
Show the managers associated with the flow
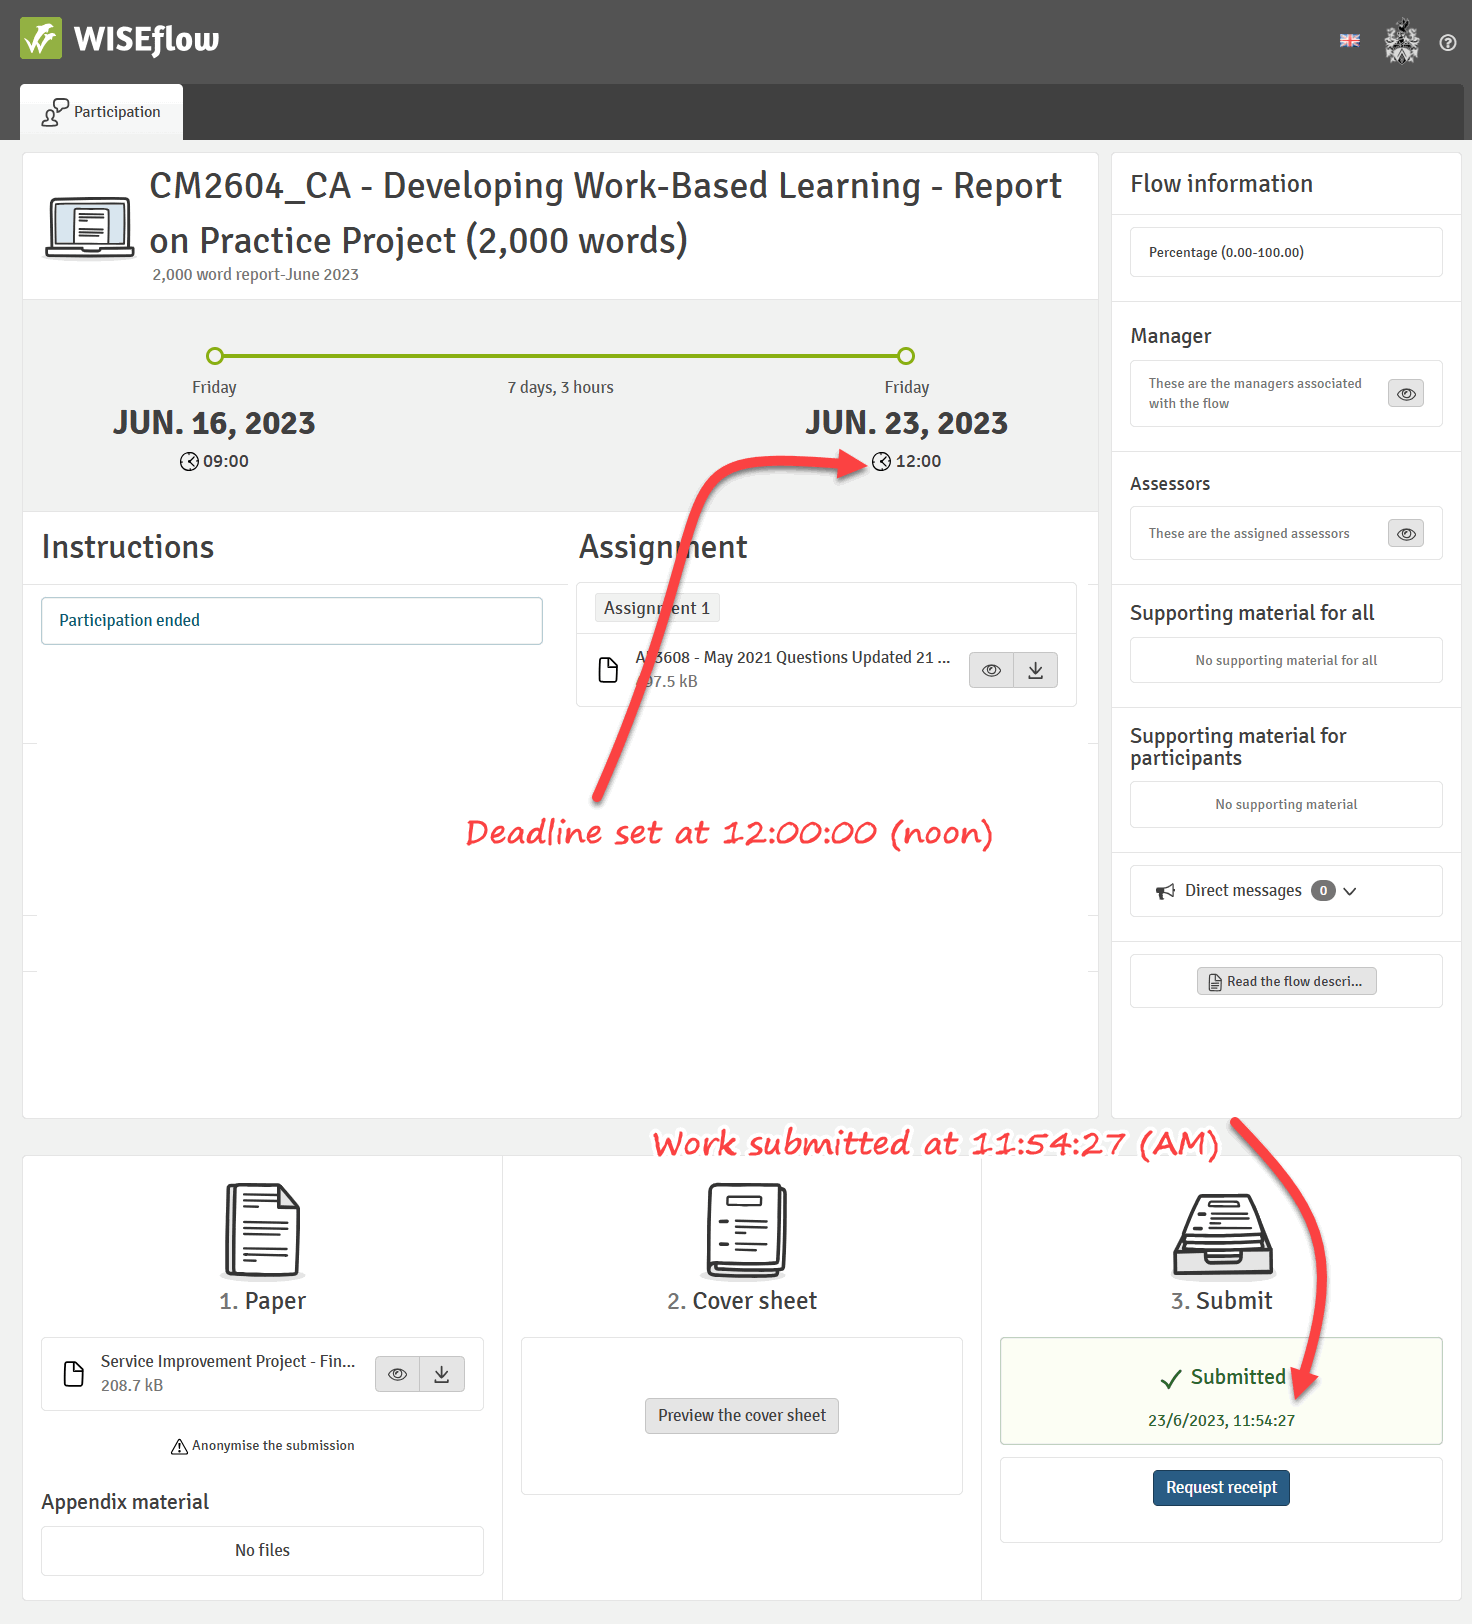pos(1405,394)
